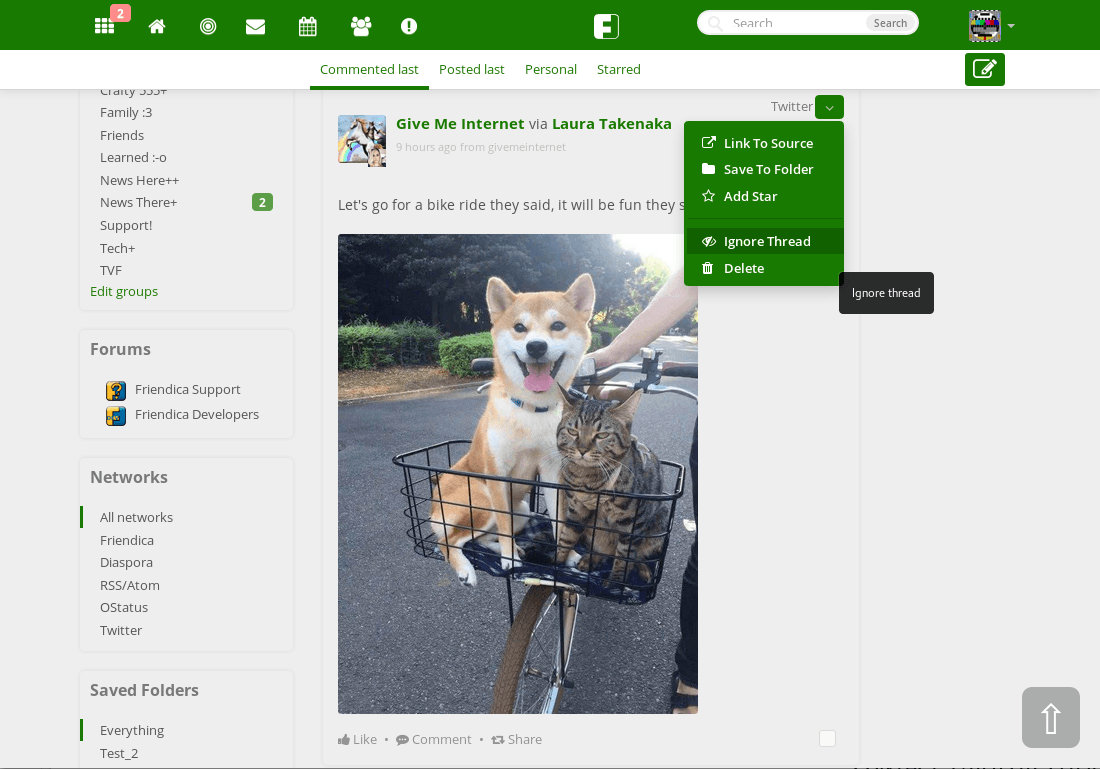Like the bike ride post
This screenshot has width=1100, height=769.
pyautogui.click(x=357, y=739)
